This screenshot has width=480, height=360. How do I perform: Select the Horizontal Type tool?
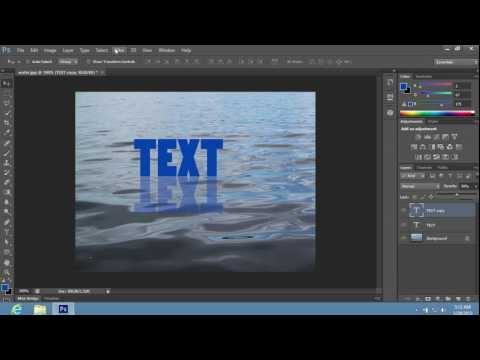[7, 231]
